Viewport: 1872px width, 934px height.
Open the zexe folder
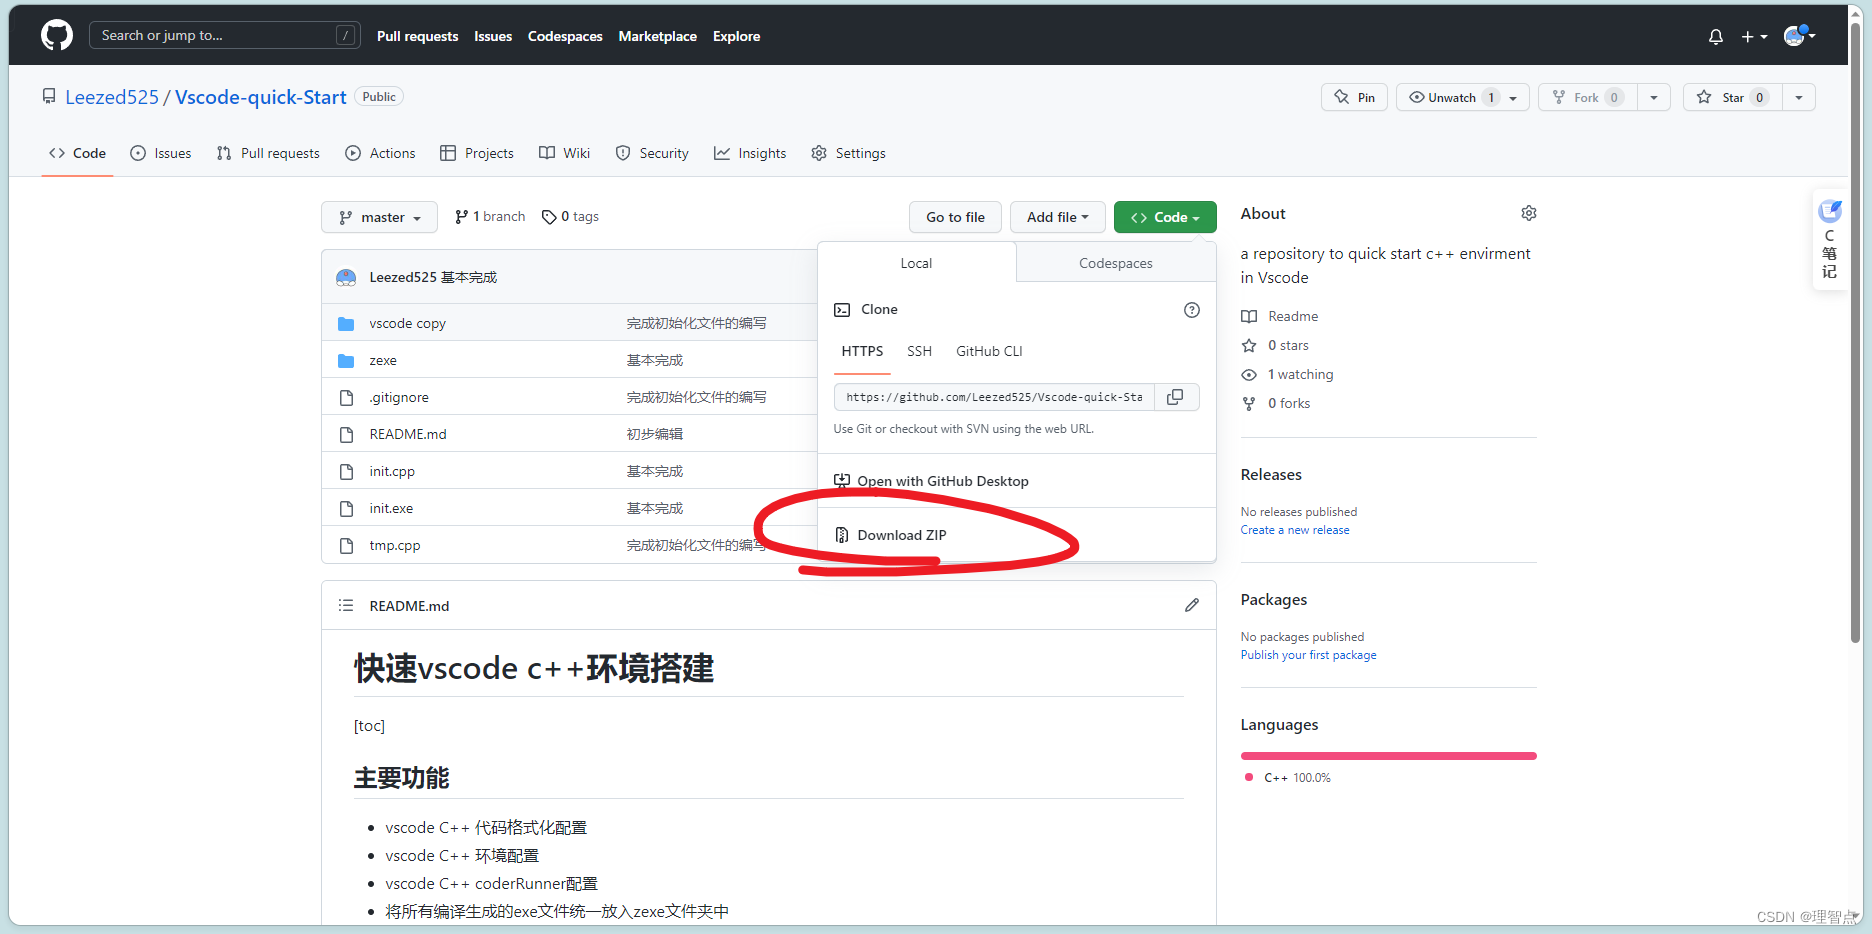point(383,360)
